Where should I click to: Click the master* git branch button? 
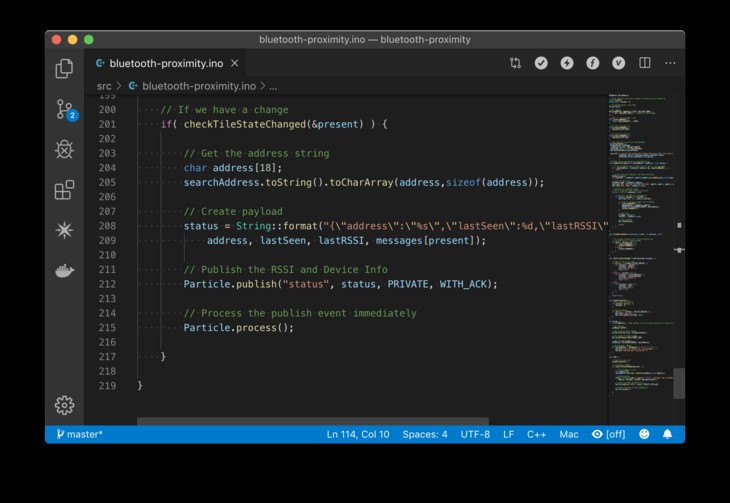[80, 435]
